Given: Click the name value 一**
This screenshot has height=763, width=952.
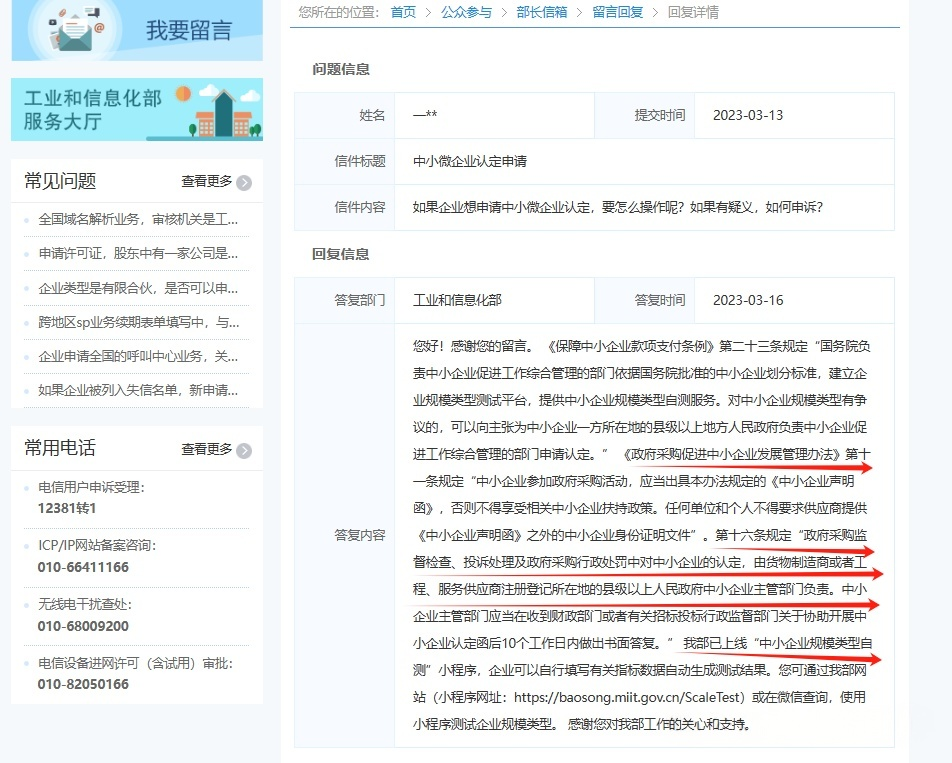Looking at the screenshot, I should click(425, 115).
